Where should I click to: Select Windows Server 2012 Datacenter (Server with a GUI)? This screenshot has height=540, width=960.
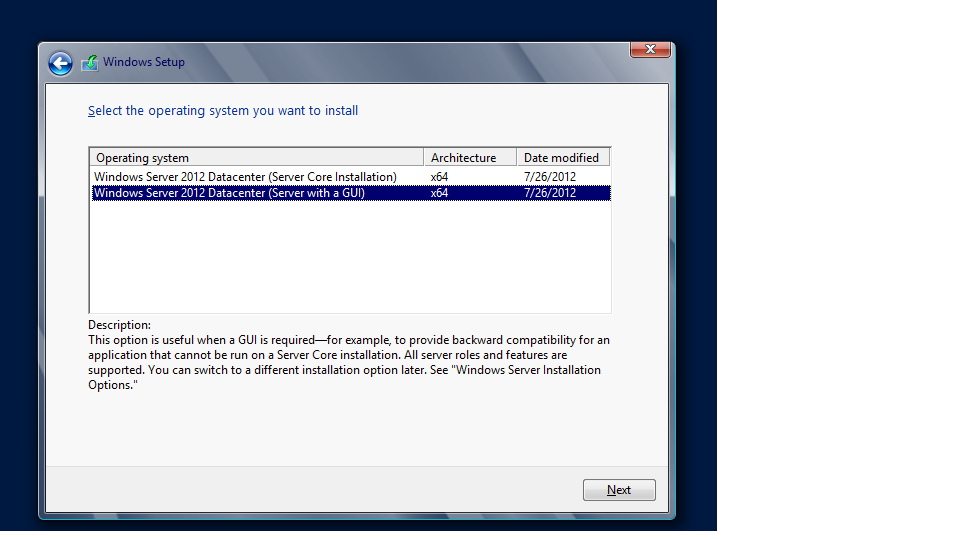[x=351, y=193]
